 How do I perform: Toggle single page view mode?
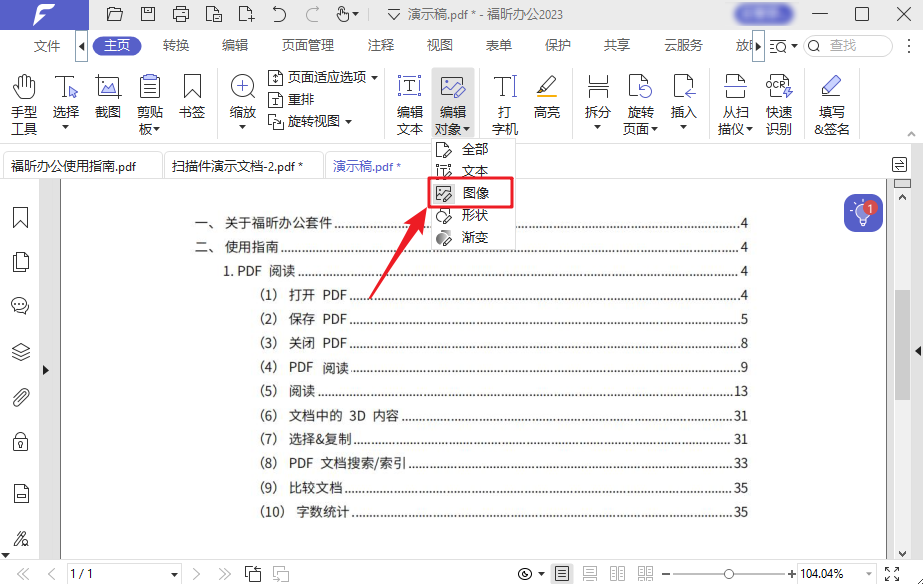[562, 573]
